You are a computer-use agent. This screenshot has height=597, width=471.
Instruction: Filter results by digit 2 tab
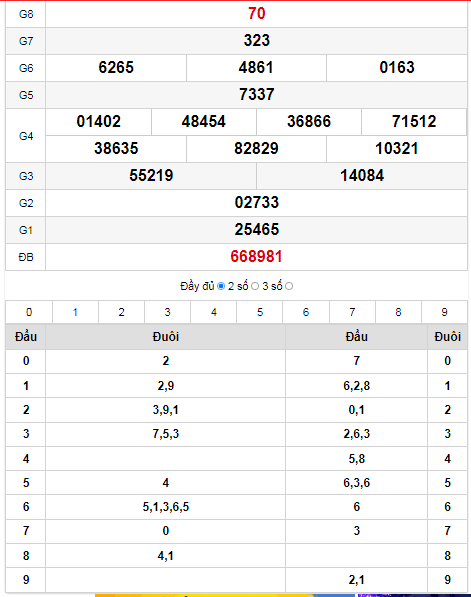(x=121, y=312)
